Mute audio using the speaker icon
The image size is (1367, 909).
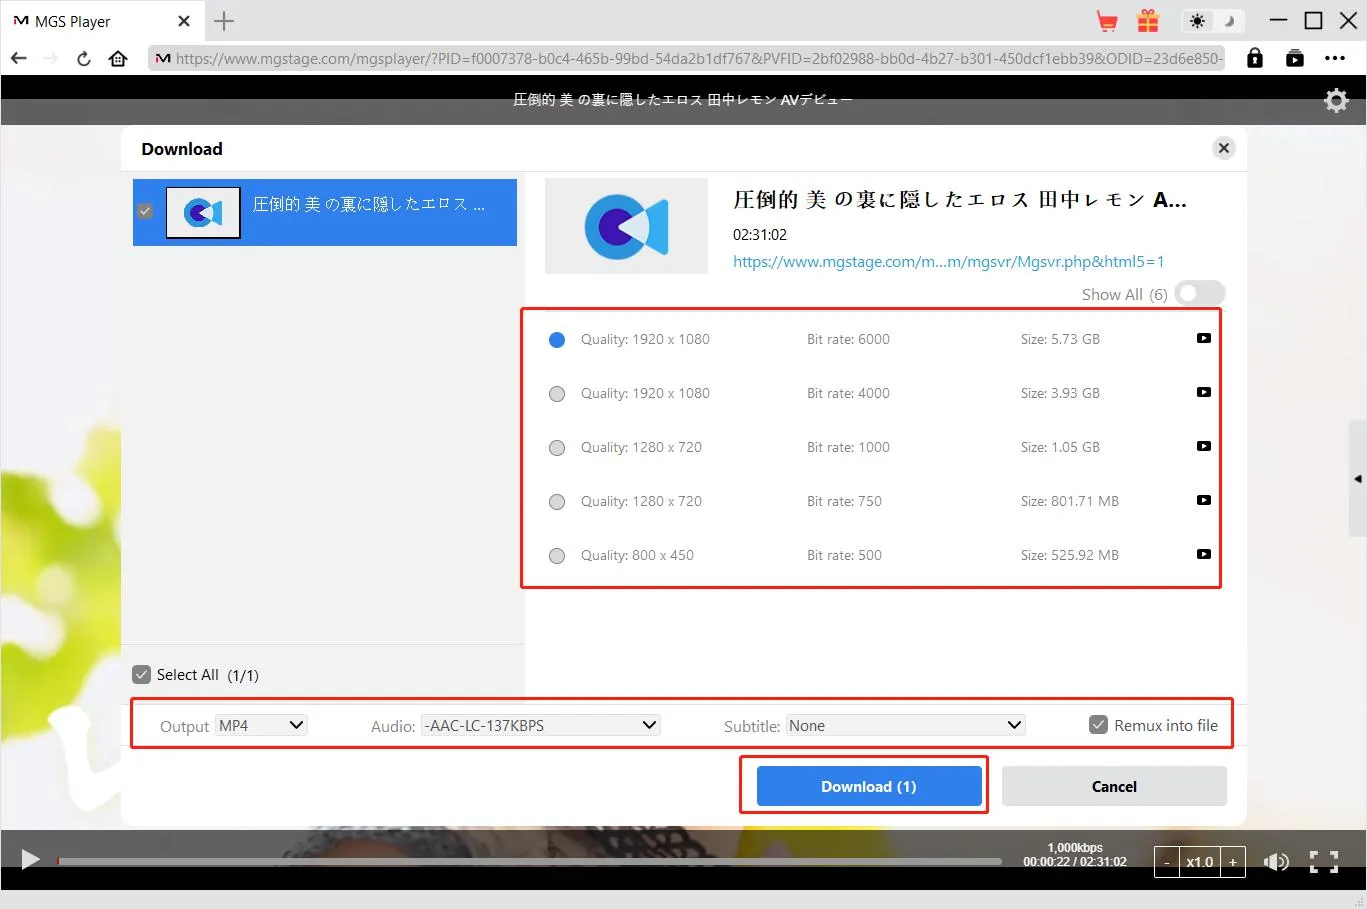click(x=1275, y=861)
